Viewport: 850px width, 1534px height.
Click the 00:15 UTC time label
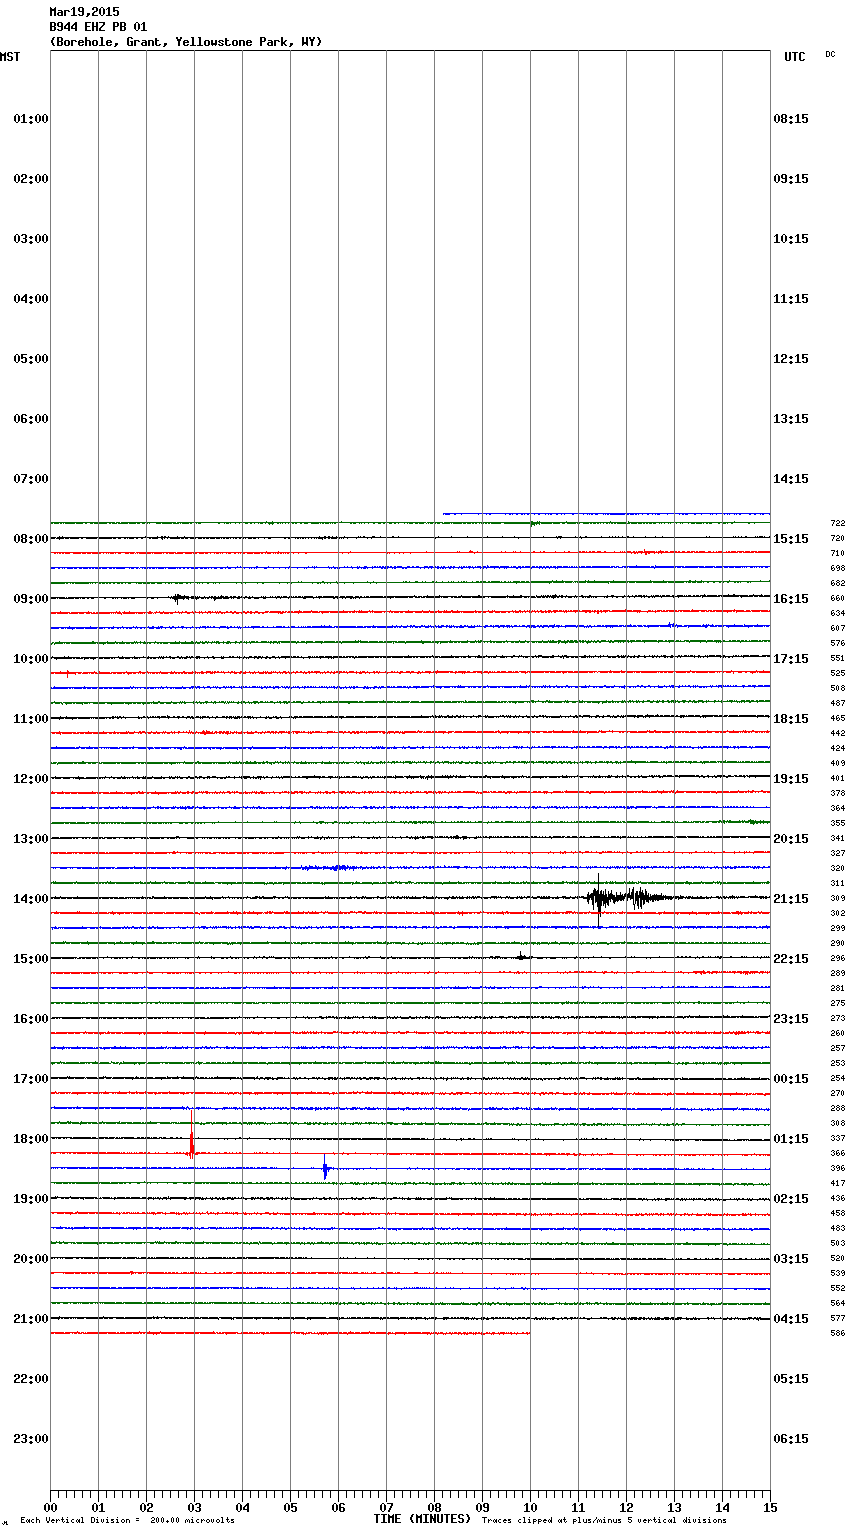[x=791, y=1079]
